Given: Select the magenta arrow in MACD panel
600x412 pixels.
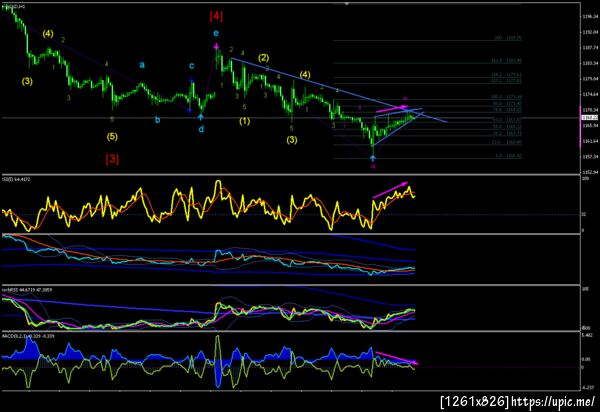Looking at the screenshot, I should coord(397,358).
